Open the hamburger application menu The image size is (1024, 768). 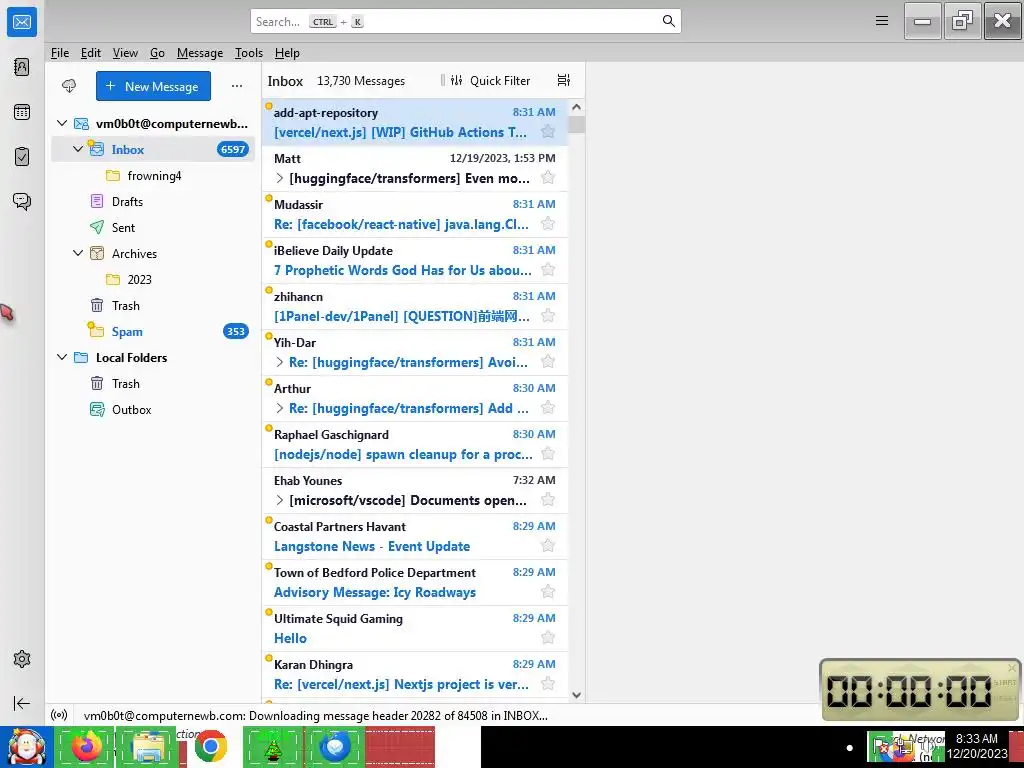882,21
